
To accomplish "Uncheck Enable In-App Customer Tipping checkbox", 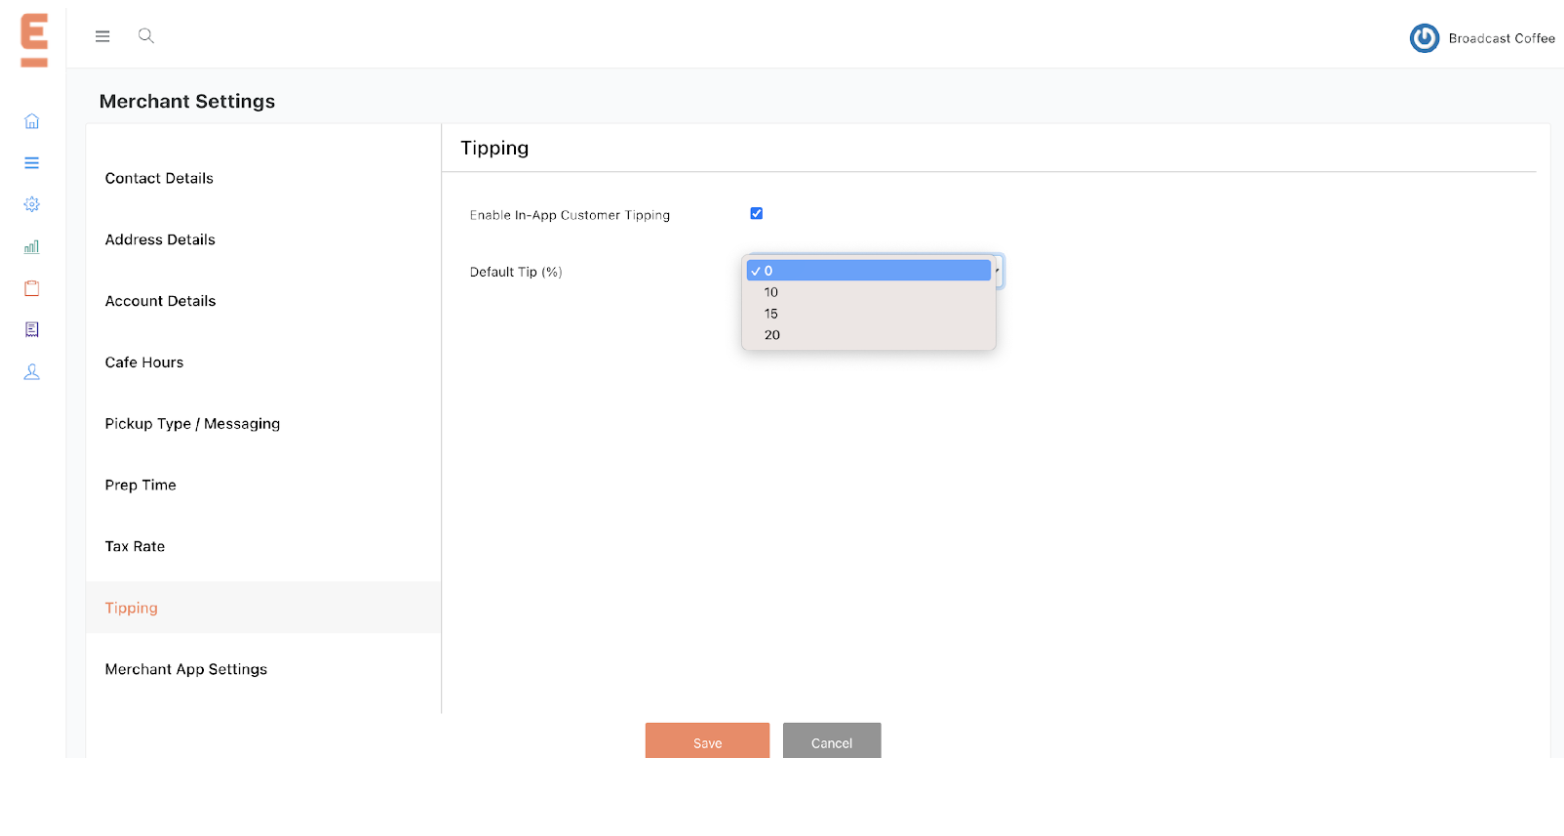I will 756,213.
